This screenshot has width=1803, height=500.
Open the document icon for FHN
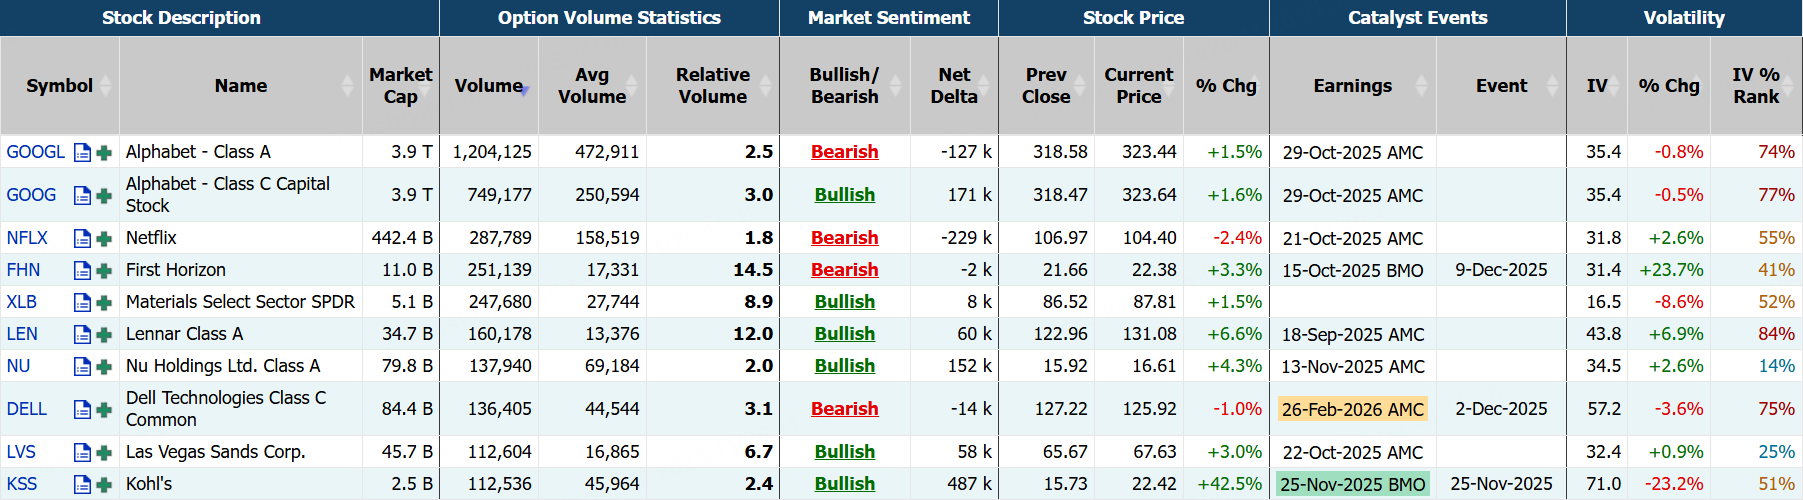click(x=82, y=271)
